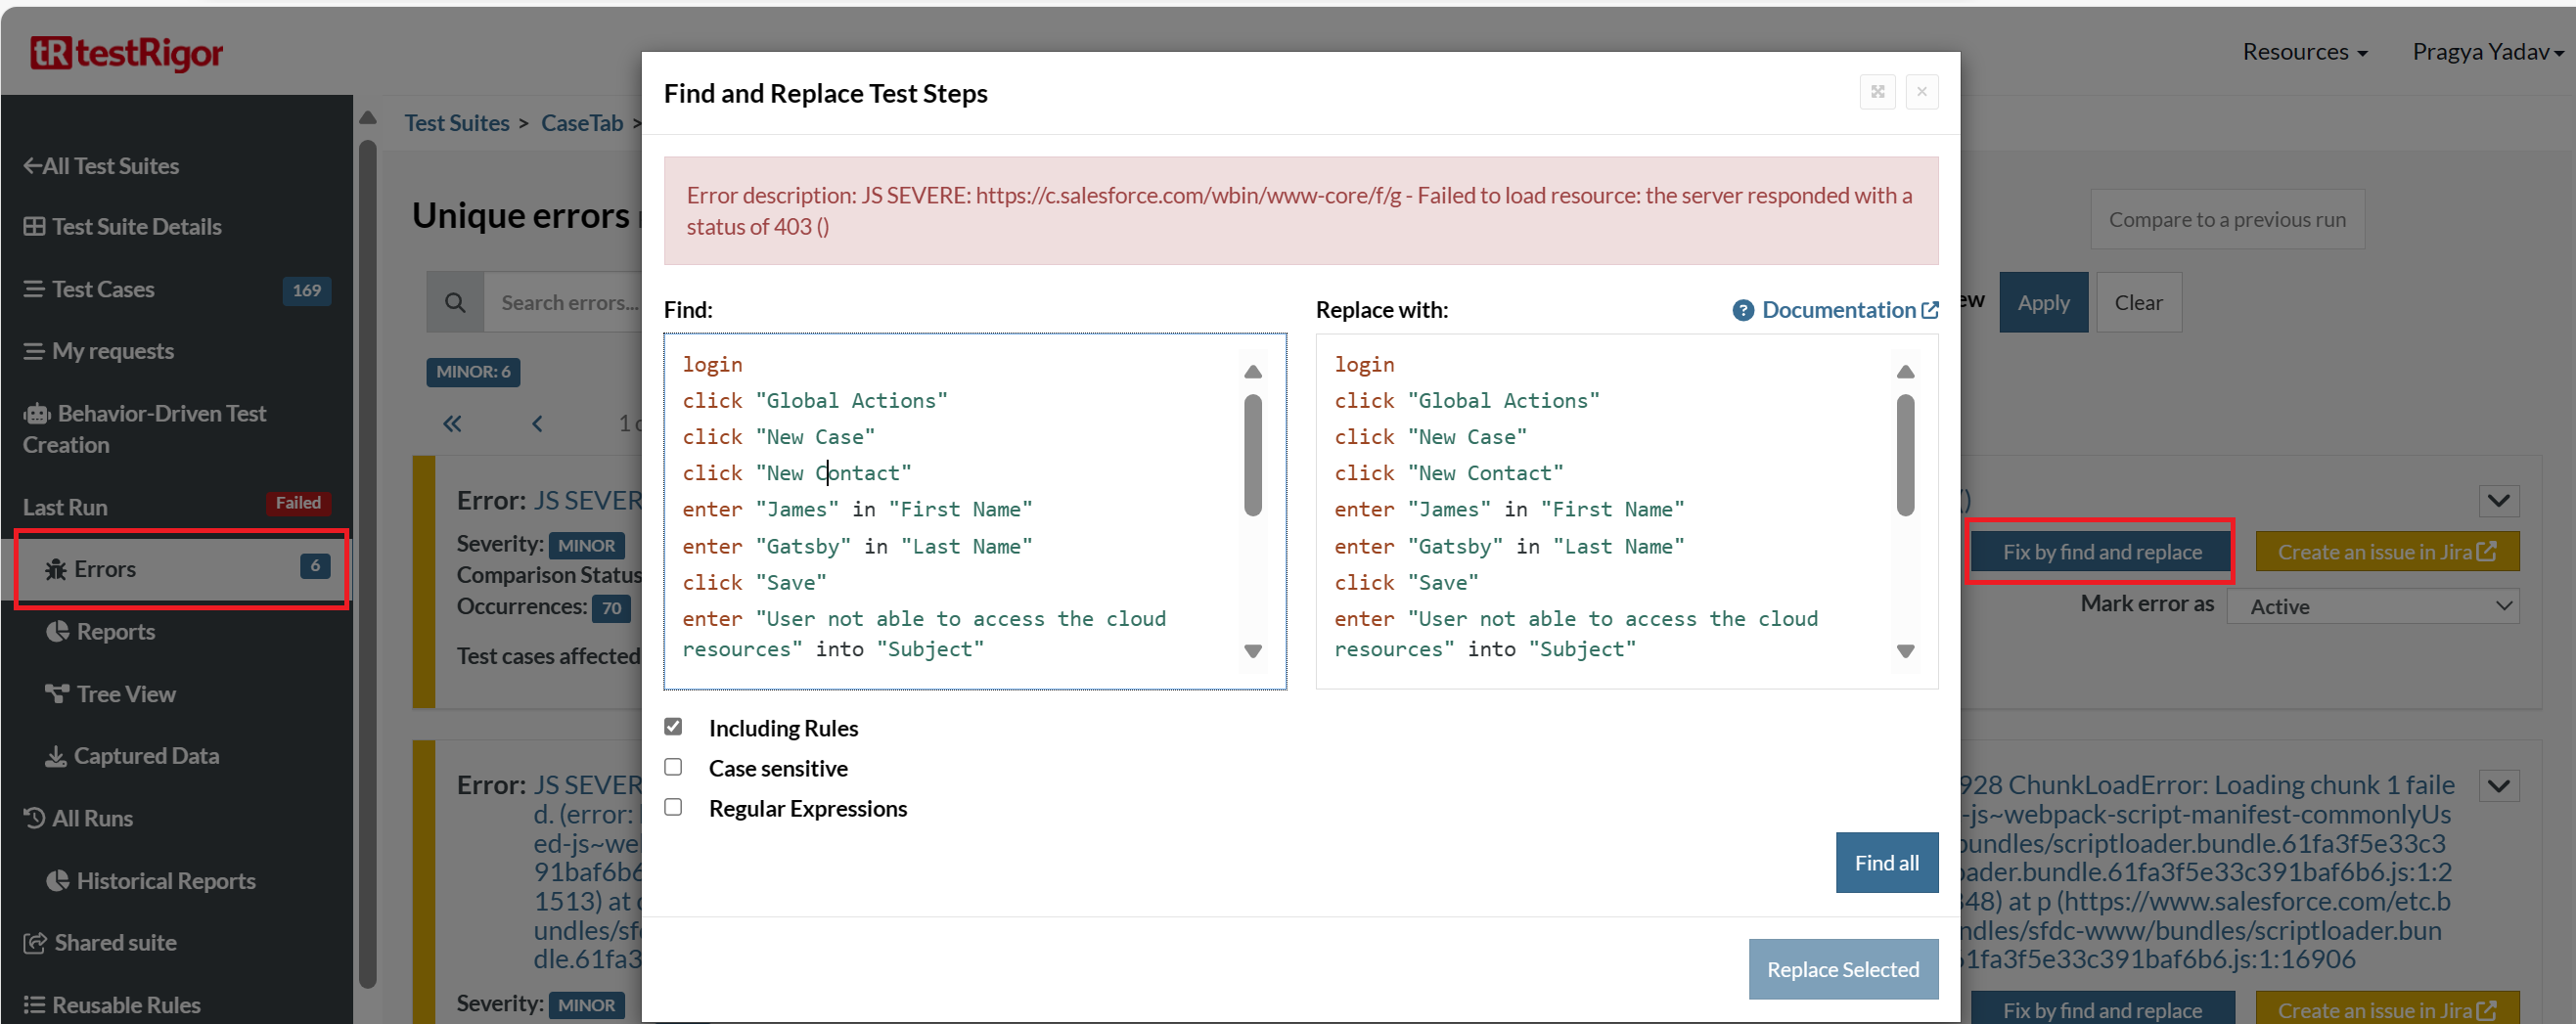The width and height of the screenshot is (2576, 1024).
Task: Click the search magnifier icon
Action: coord(455,302)
